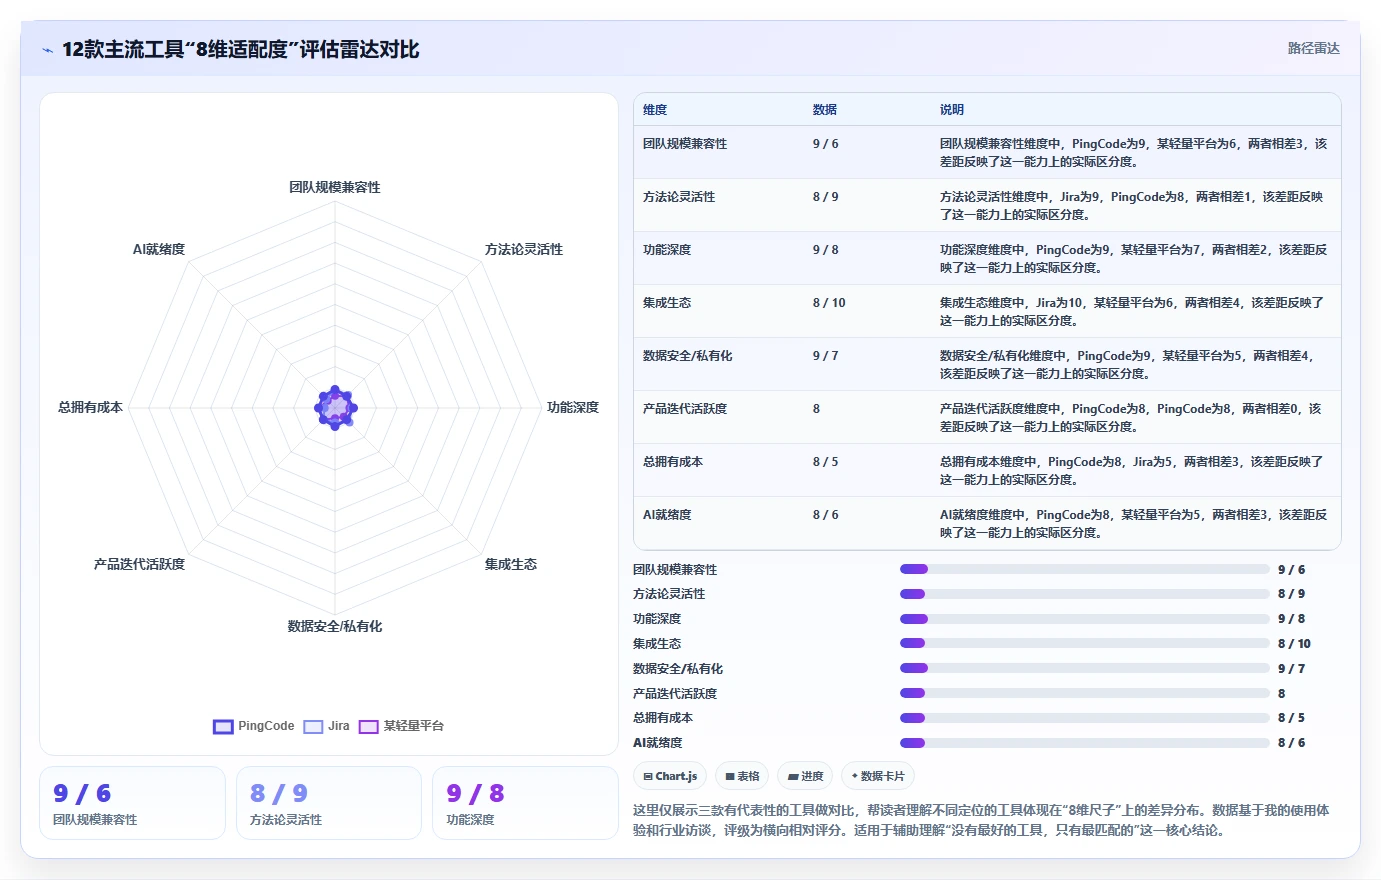Click the footnote paragraph starting 这里仅展示三款

981,820
